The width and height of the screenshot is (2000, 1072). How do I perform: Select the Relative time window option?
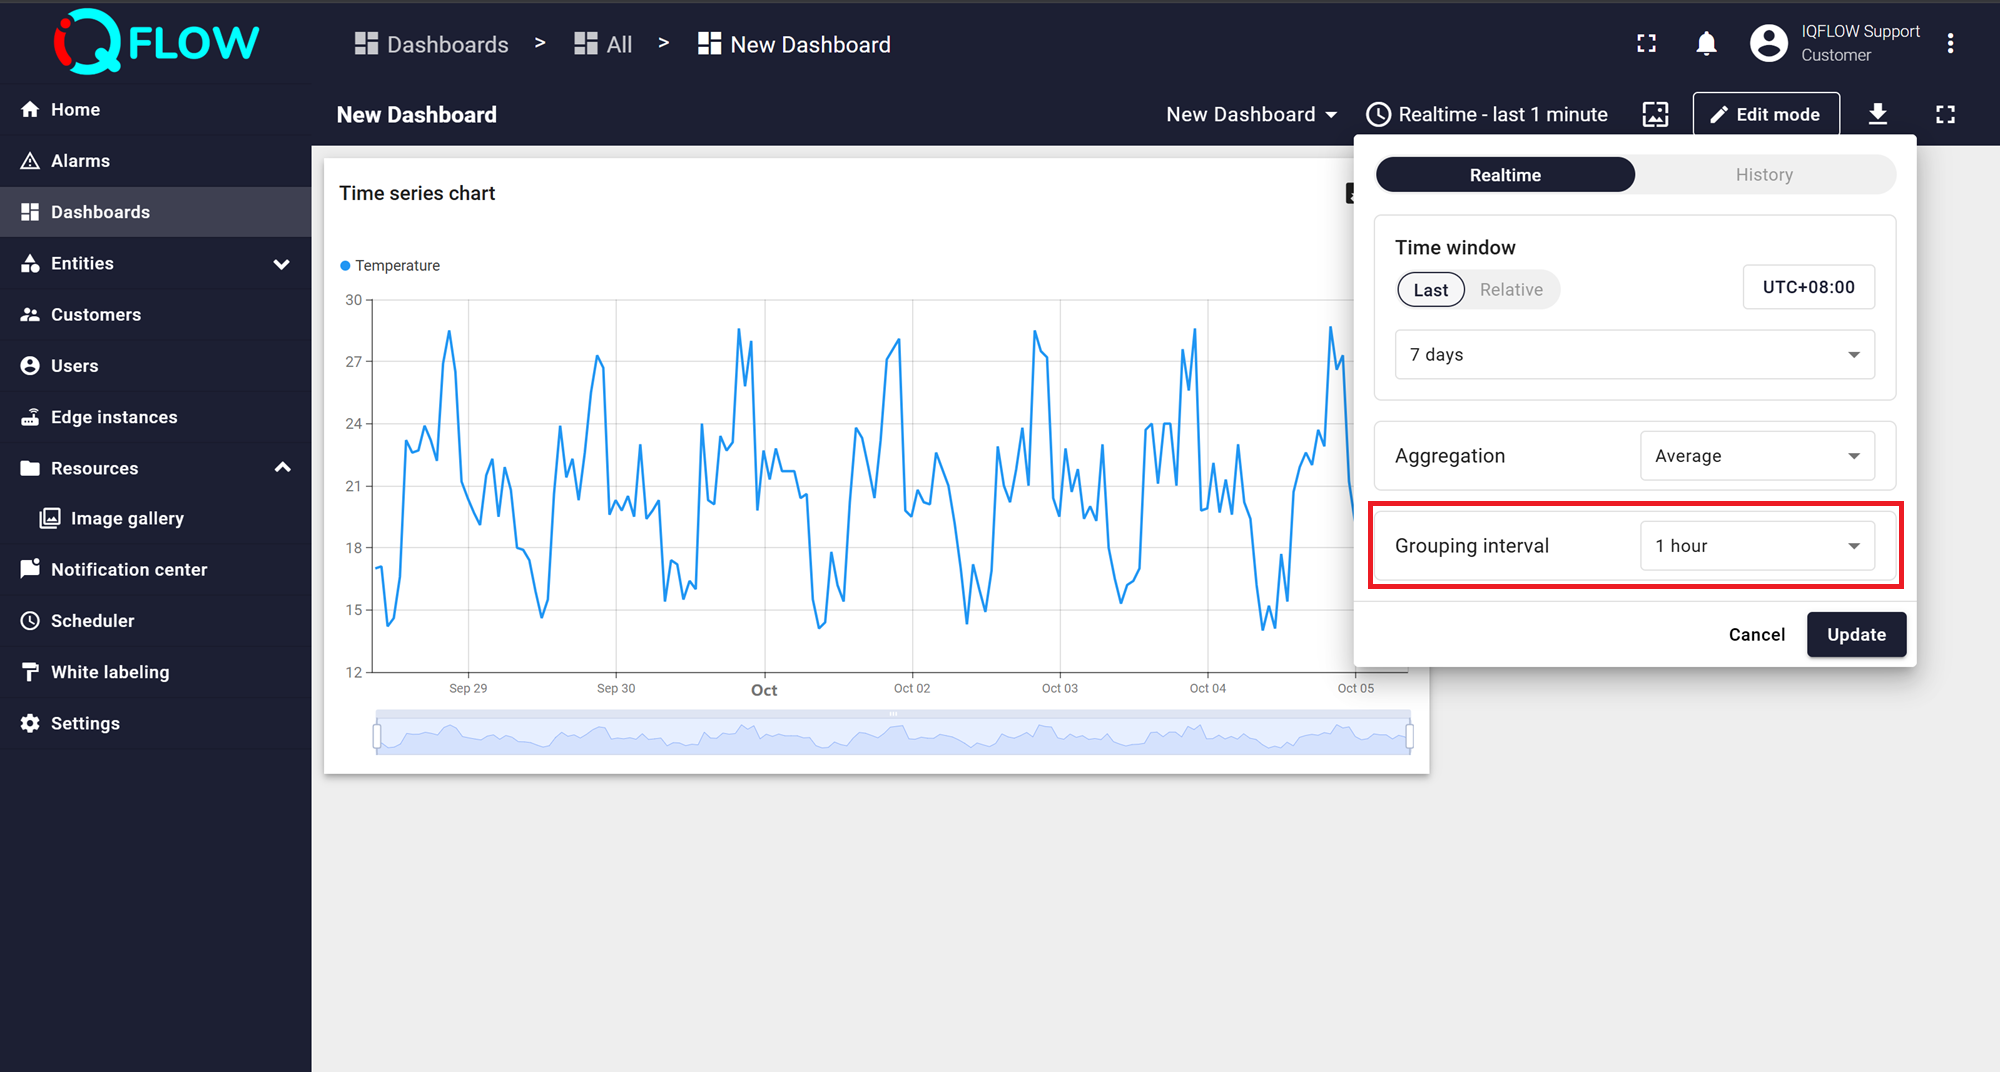click(1510, 290)
